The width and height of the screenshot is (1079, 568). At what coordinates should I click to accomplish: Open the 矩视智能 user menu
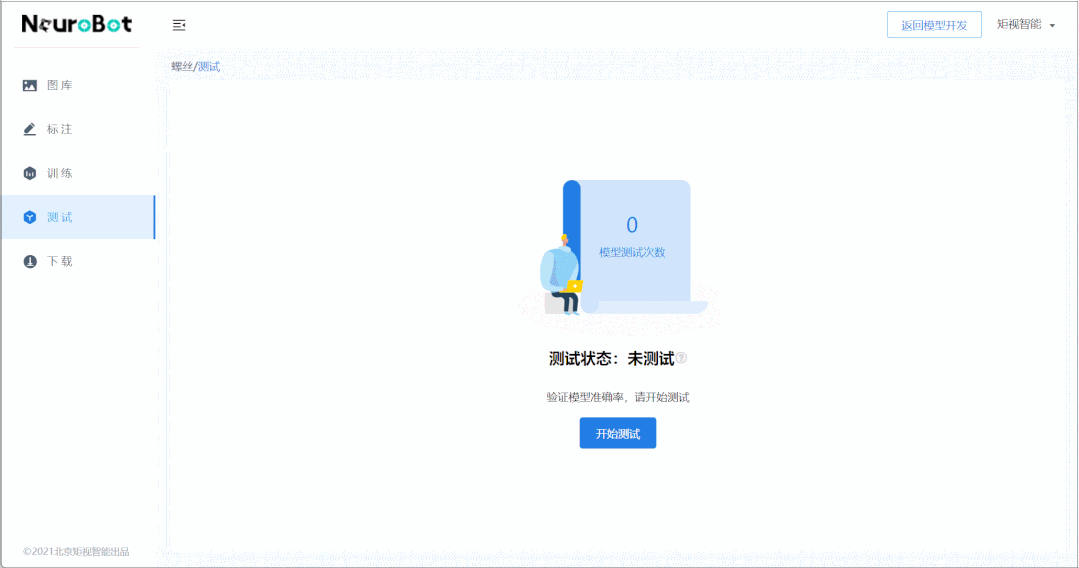point(1018,24)
